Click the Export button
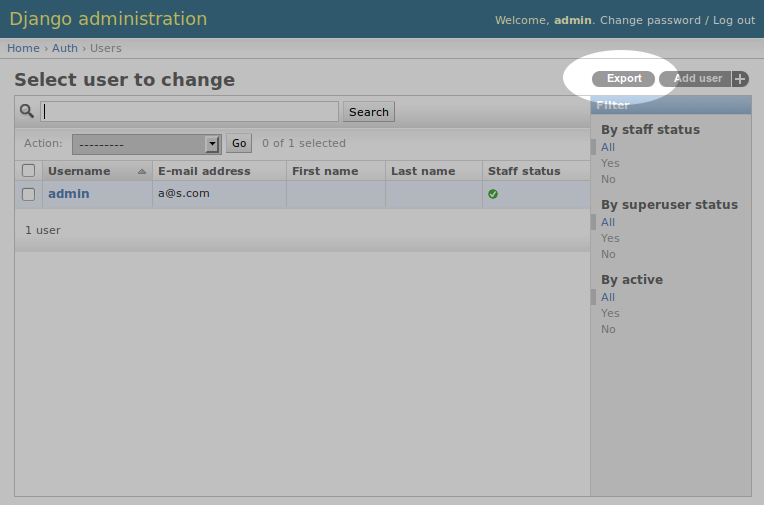Image resolution: width=764 pixels, height=505 pixels. pyautogui.click(x=624, y=78)
